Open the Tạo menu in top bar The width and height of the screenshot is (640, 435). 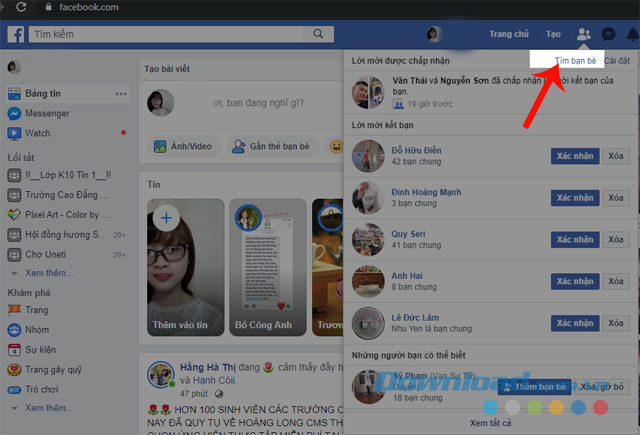(553, 34)
